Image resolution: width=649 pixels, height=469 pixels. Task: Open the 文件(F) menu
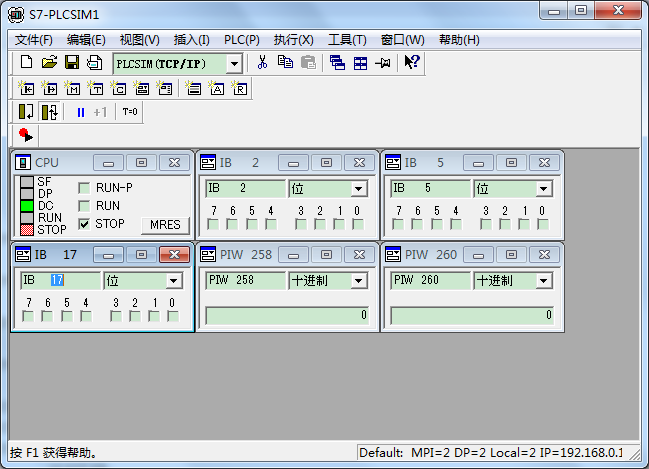click(34, 40)
